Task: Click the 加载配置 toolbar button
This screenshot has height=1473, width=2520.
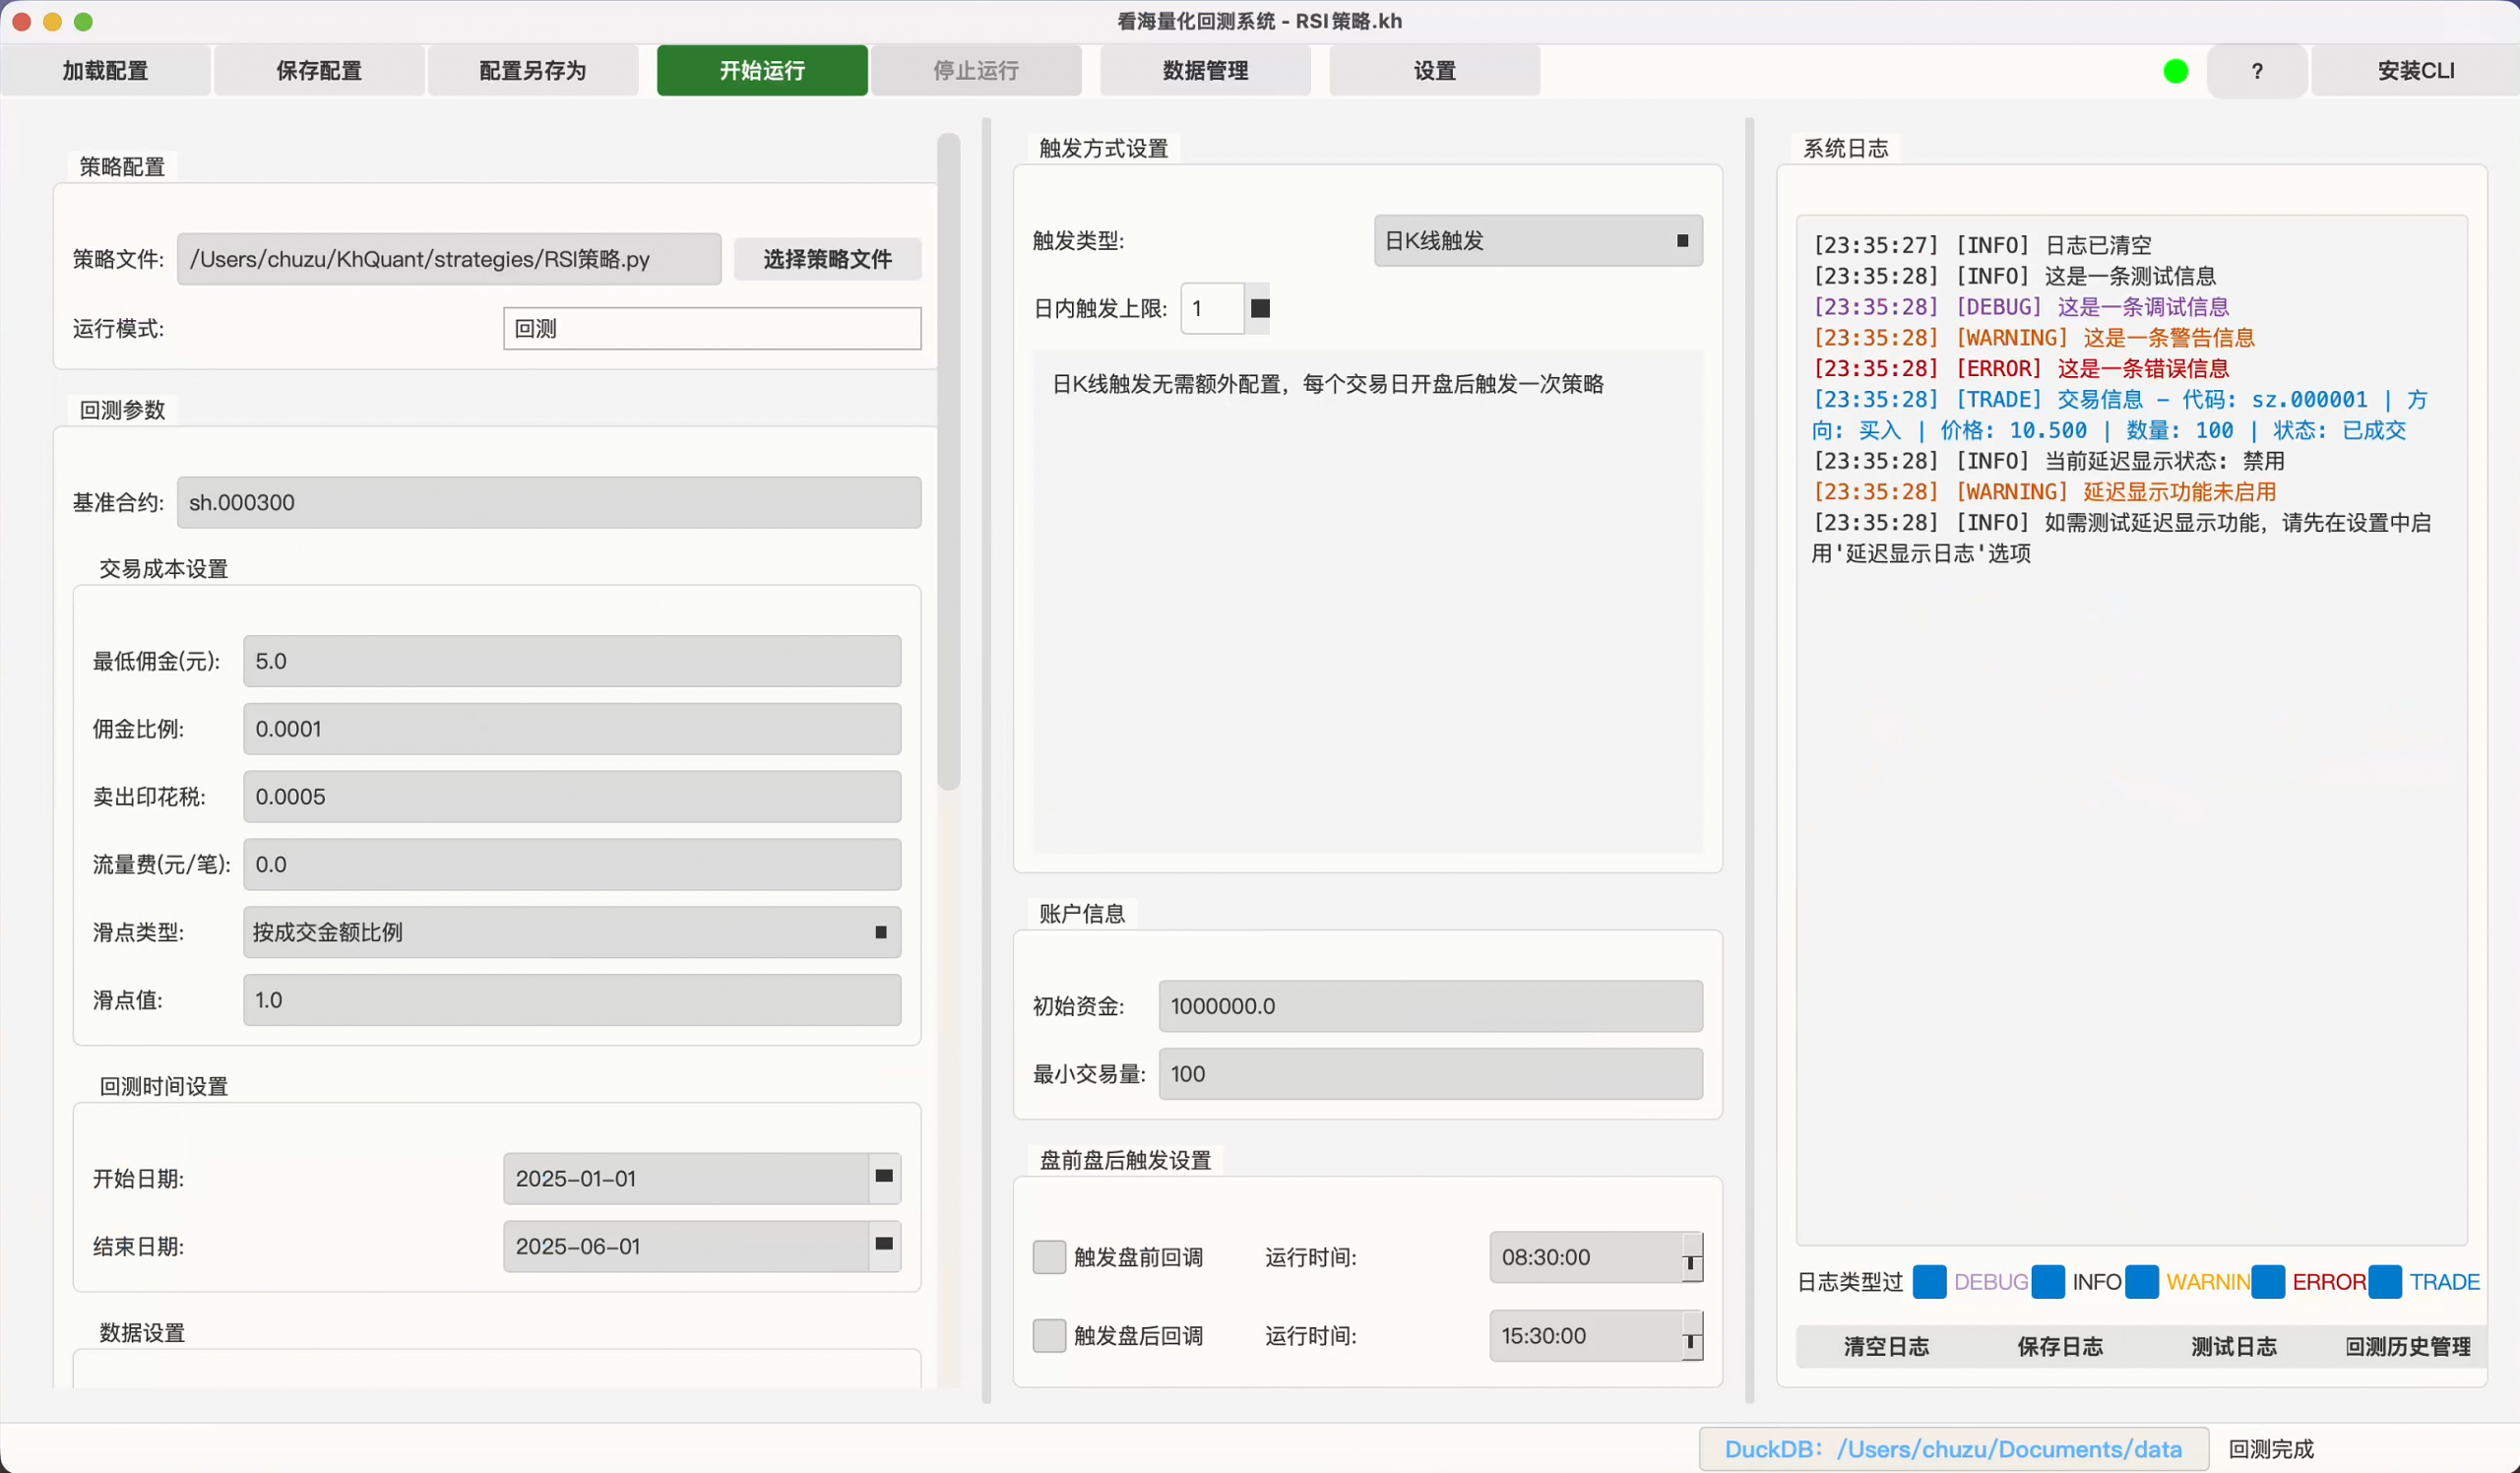Action: pyautogui.click(x=105, y=71)
